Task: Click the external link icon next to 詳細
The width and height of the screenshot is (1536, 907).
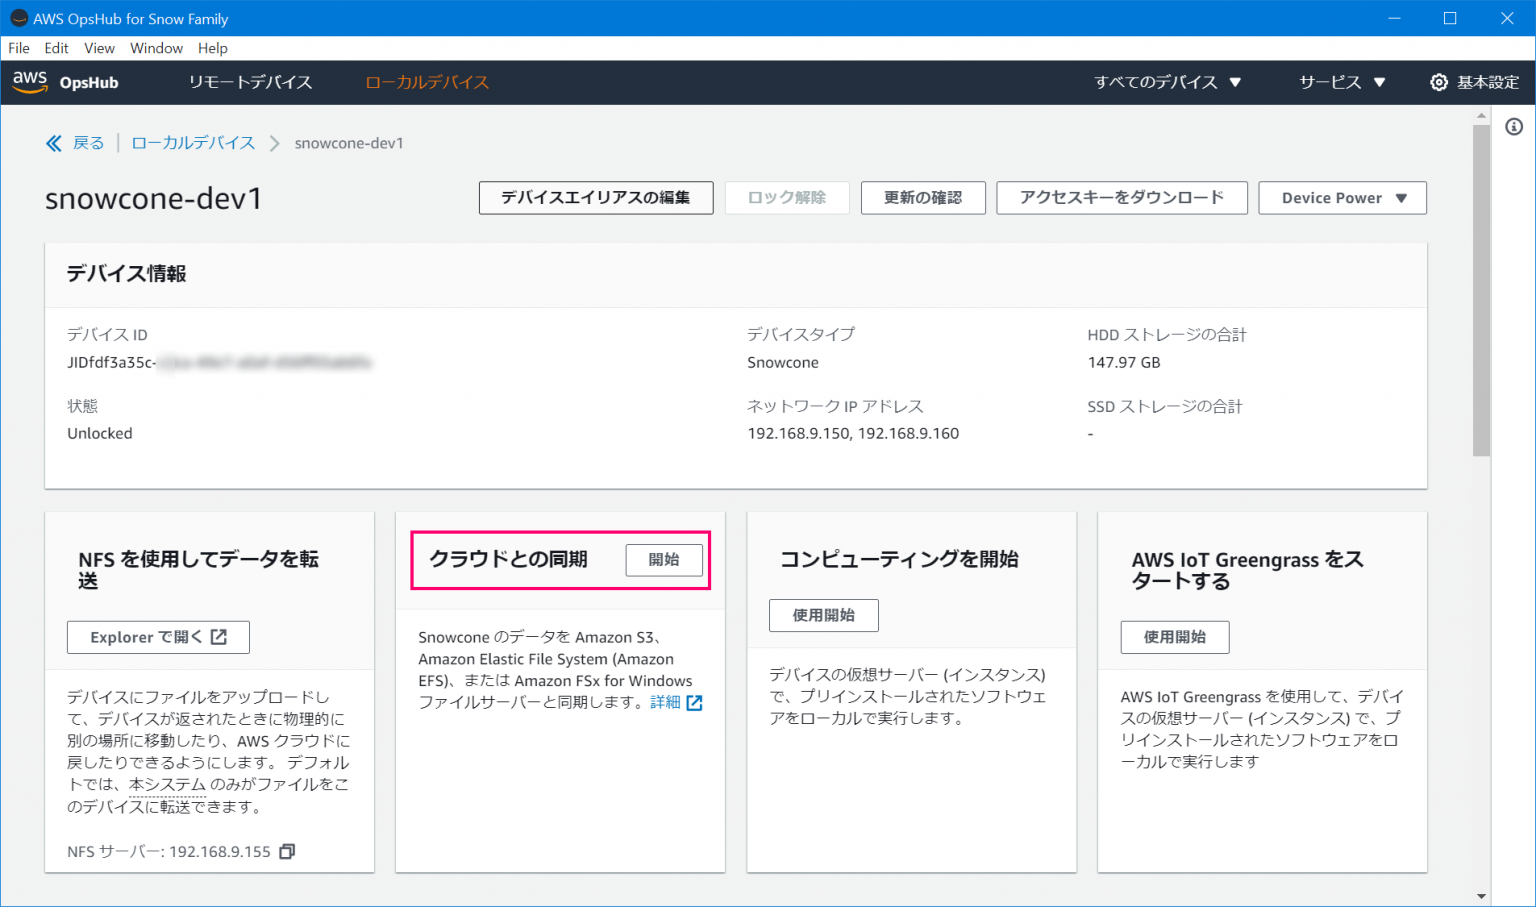Action: [697, 702]
